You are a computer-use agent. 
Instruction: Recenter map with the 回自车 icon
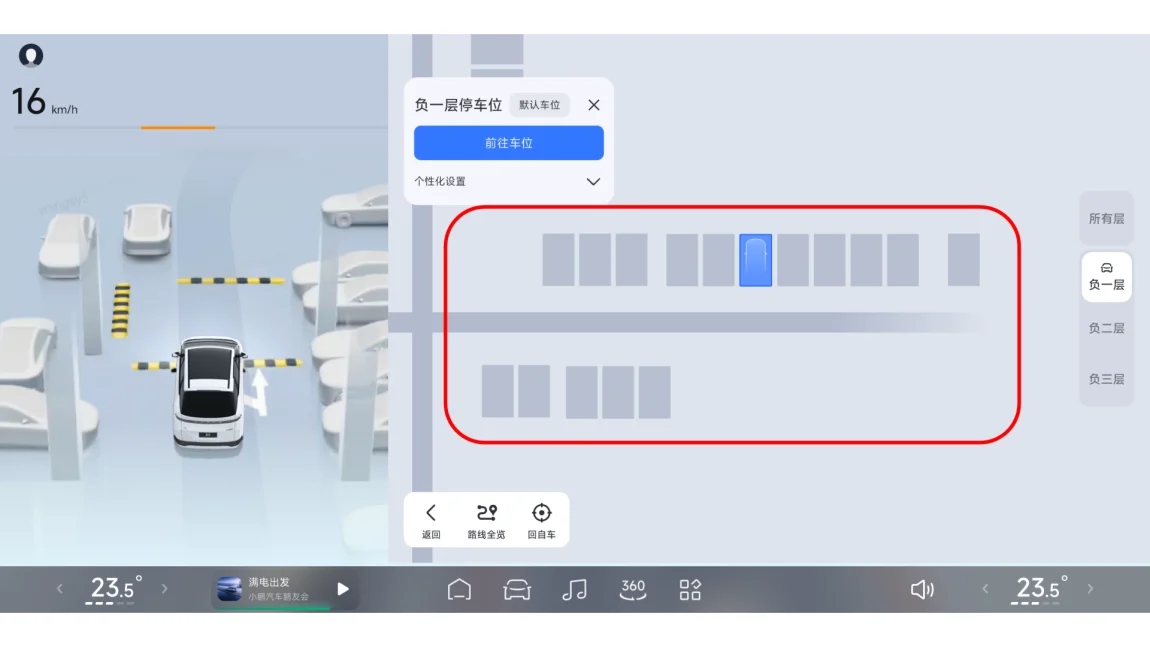pyautogui.click(x=541, y=520)
